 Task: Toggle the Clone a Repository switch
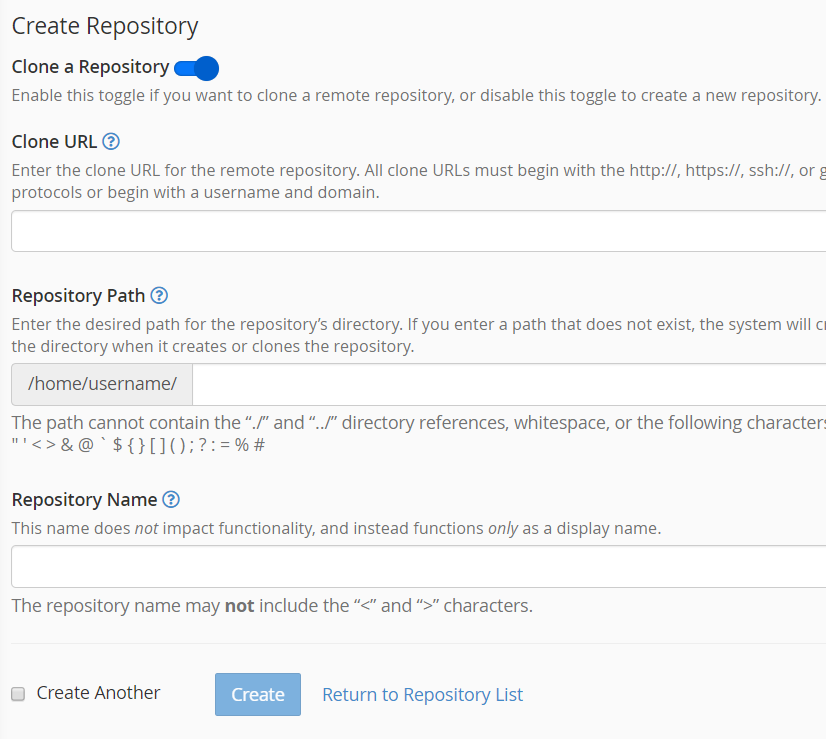[196, 68]
